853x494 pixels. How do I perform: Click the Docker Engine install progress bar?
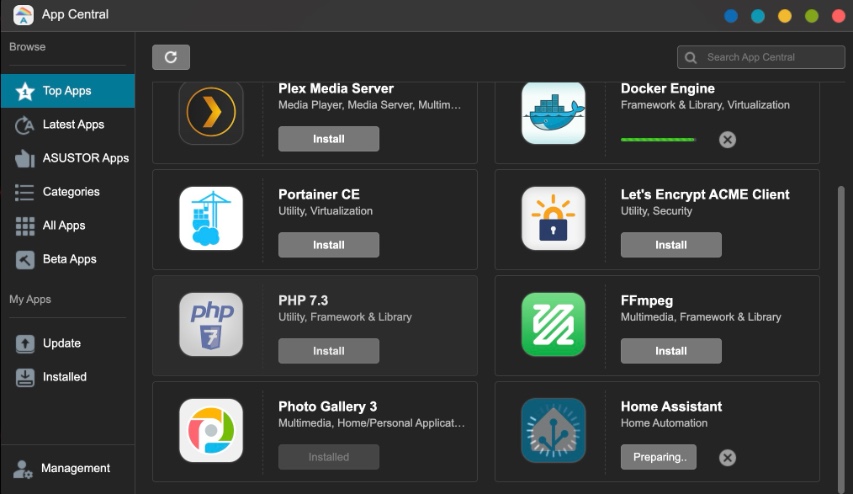[x=658, y=140]
